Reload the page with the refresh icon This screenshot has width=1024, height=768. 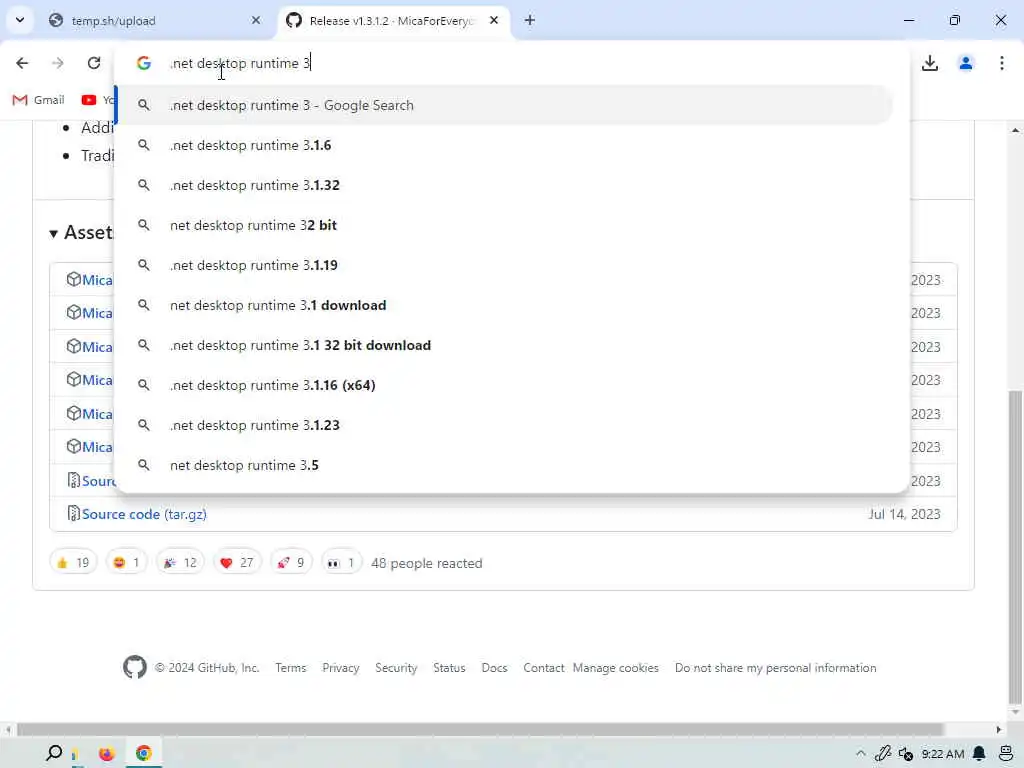[94, 63]
